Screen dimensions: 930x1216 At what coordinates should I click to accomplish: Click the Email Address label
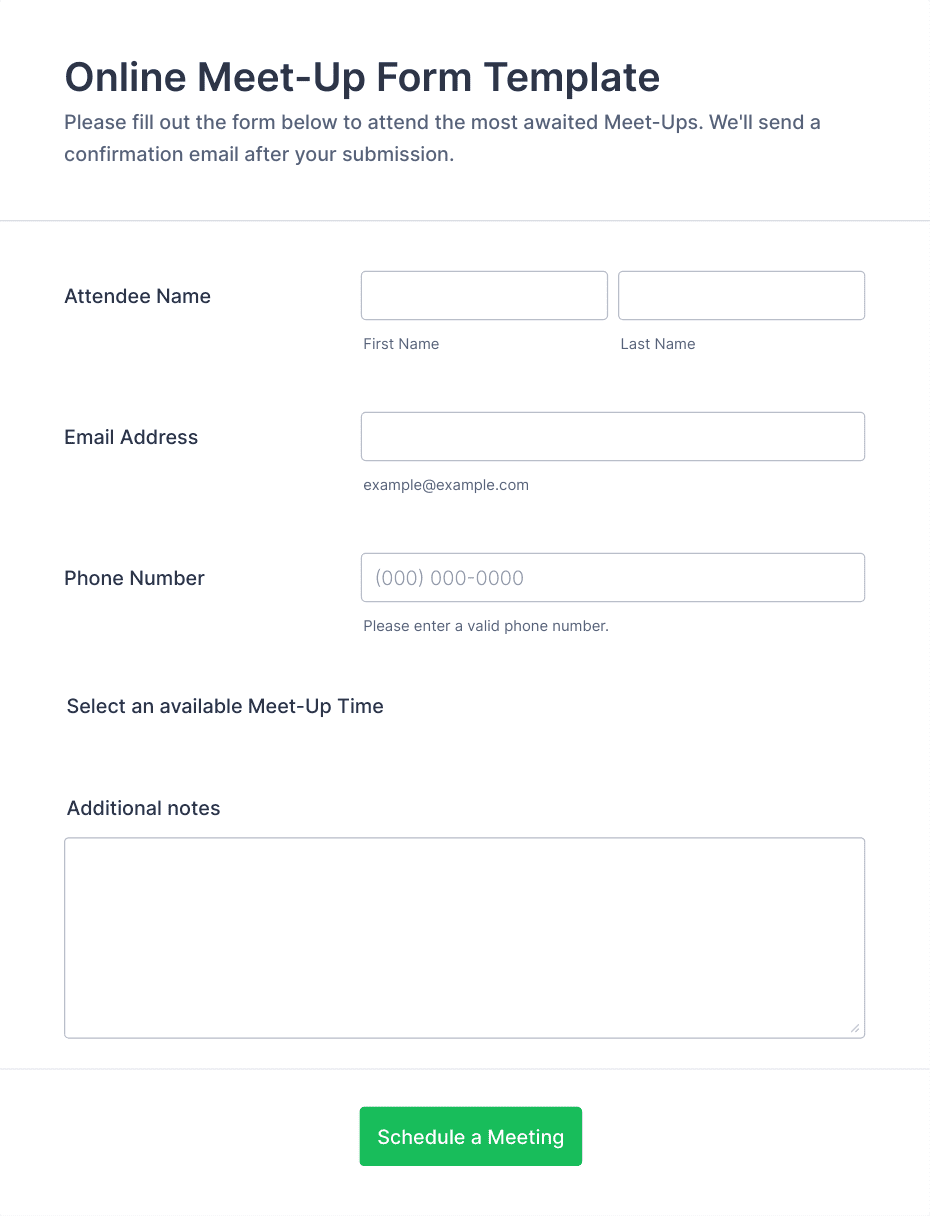(x=131, y=437)
